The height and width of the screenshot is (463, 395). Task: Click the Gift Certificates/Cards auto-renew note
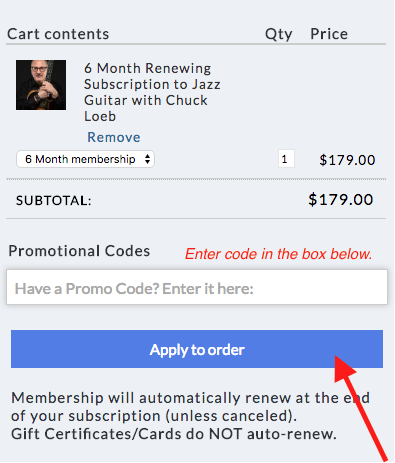tap(174, 434)
